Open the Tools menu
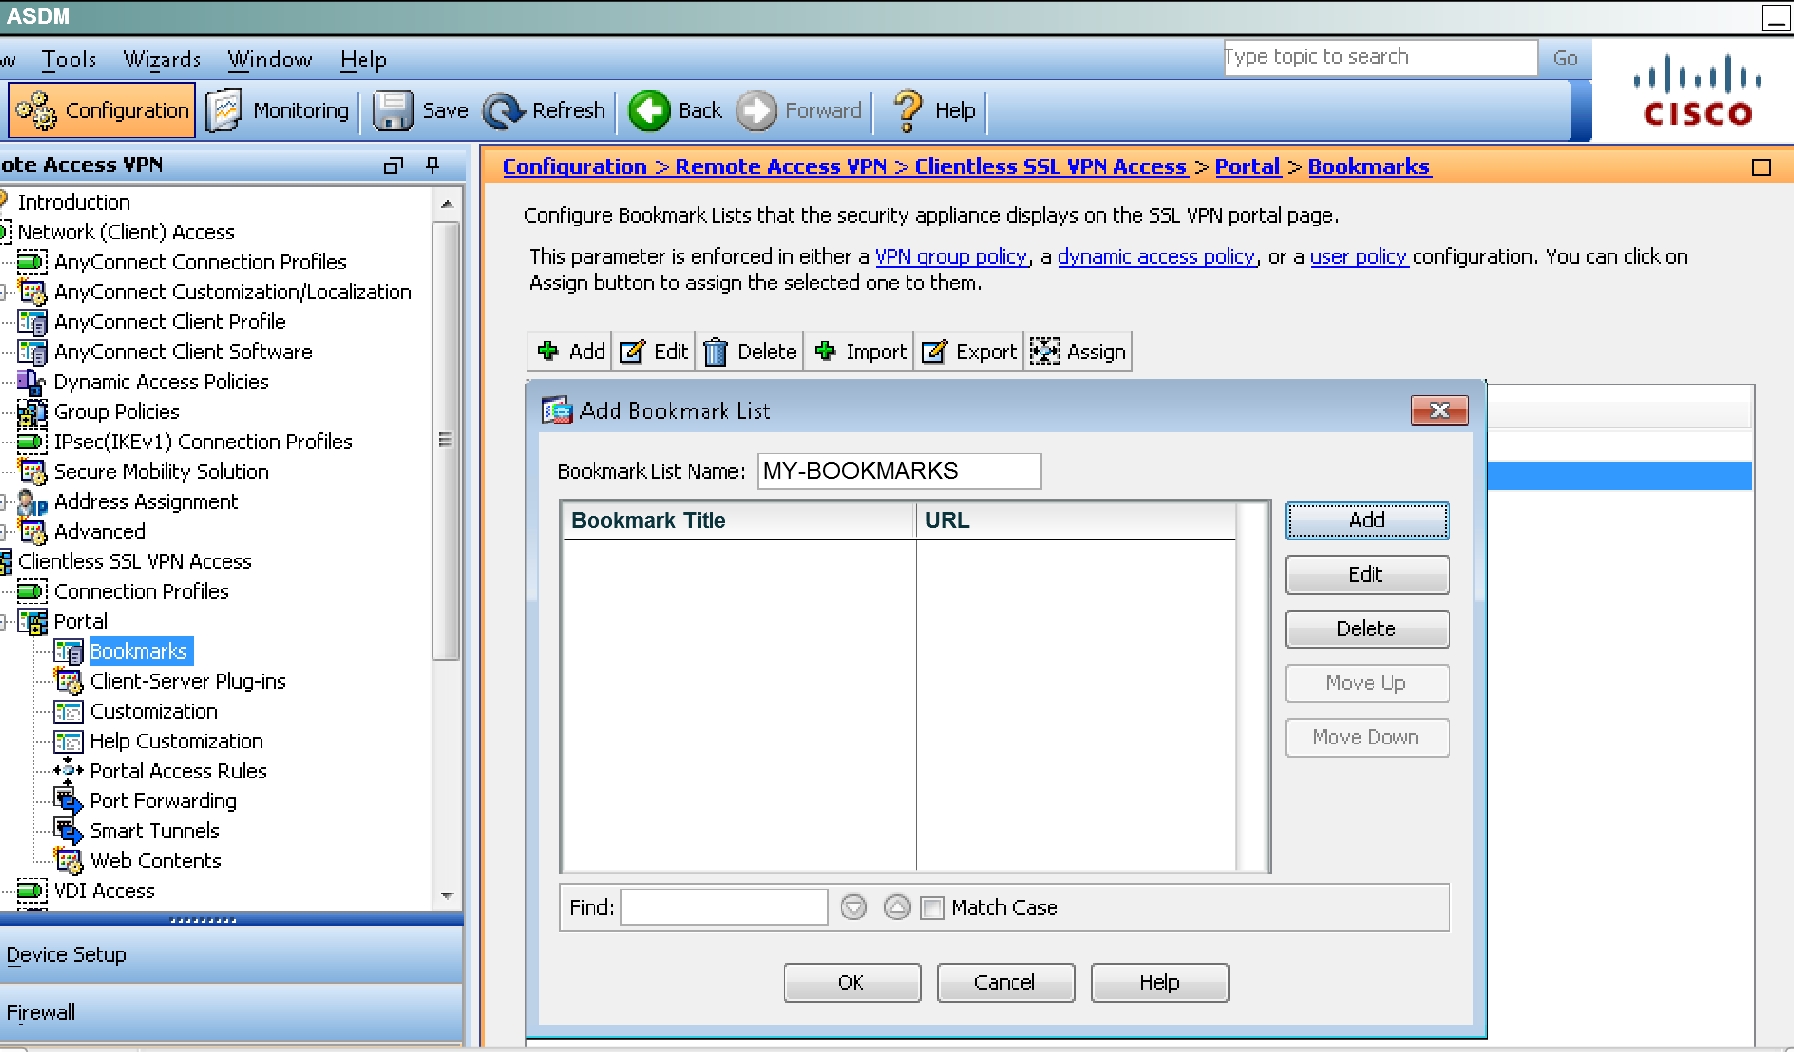This screenshot has width=1794, height=1052. (68, 60)
